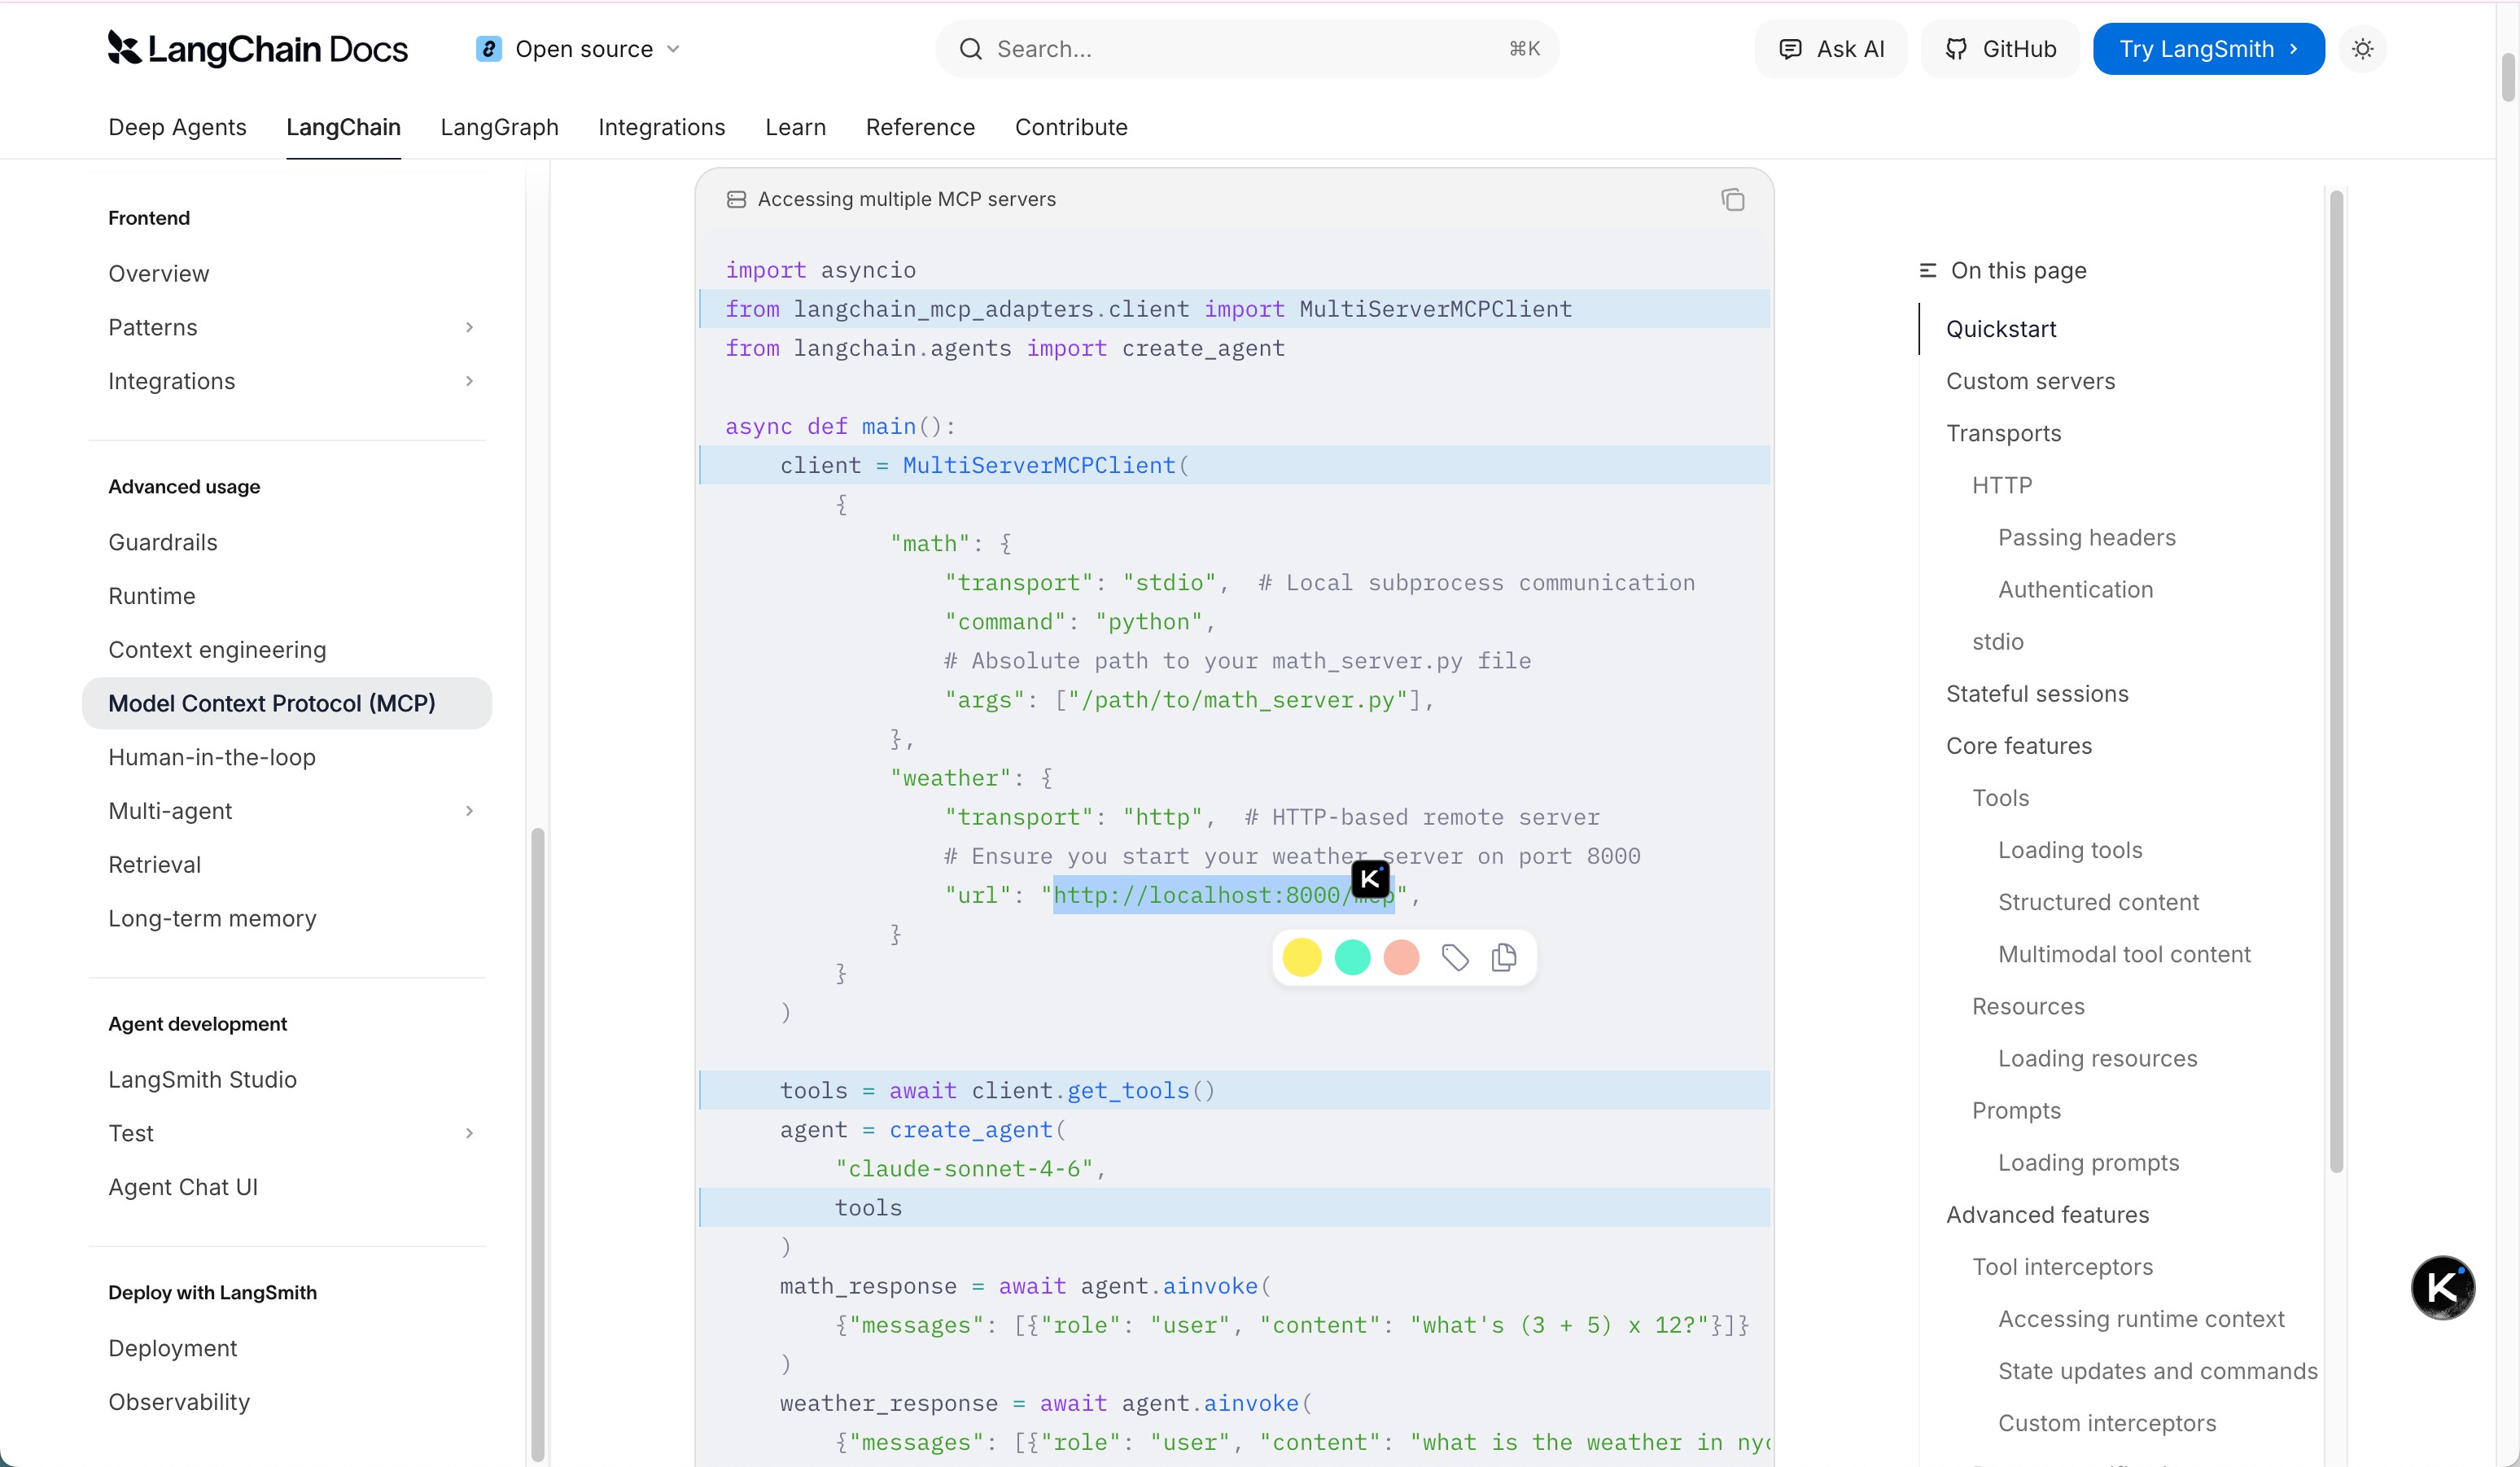Open the floating K assistant button
This screenshot has height=1467, width=2520.
pyautogui.click(x=2442, y=1287)
